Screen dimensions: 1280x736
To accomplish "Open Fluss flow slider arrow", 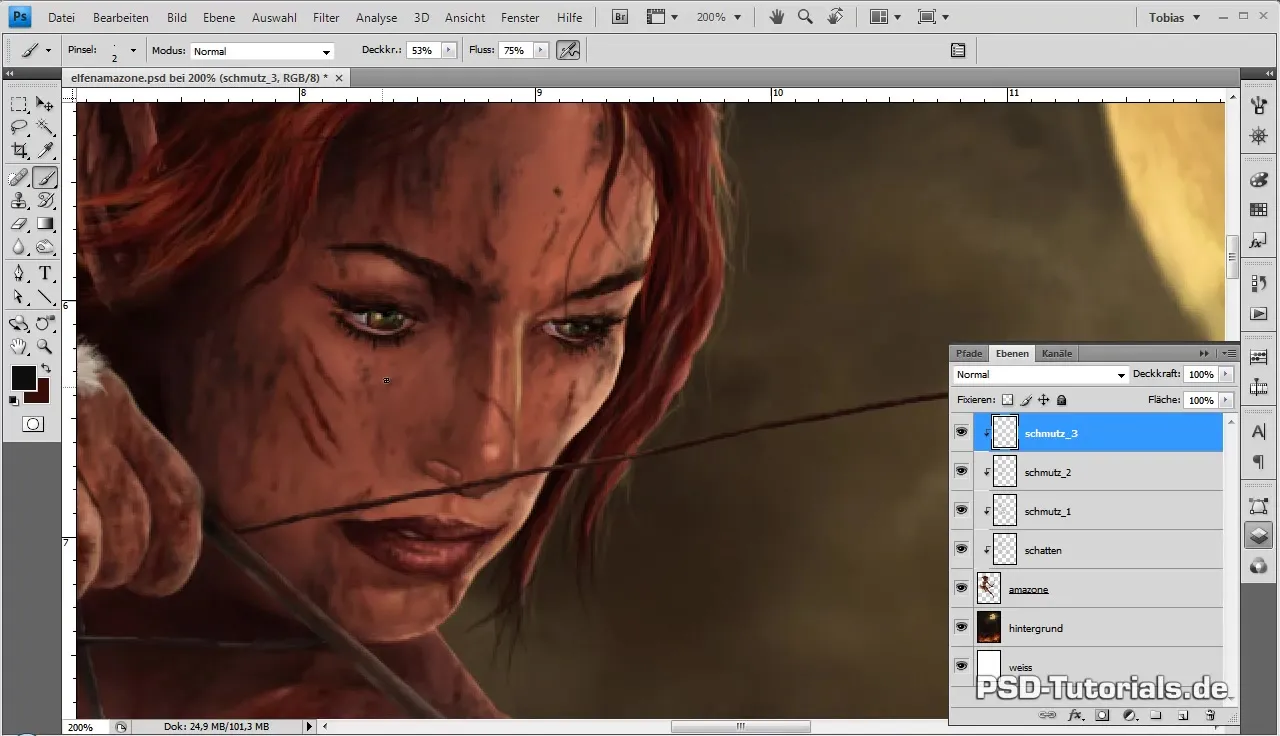I will [541, 50].
